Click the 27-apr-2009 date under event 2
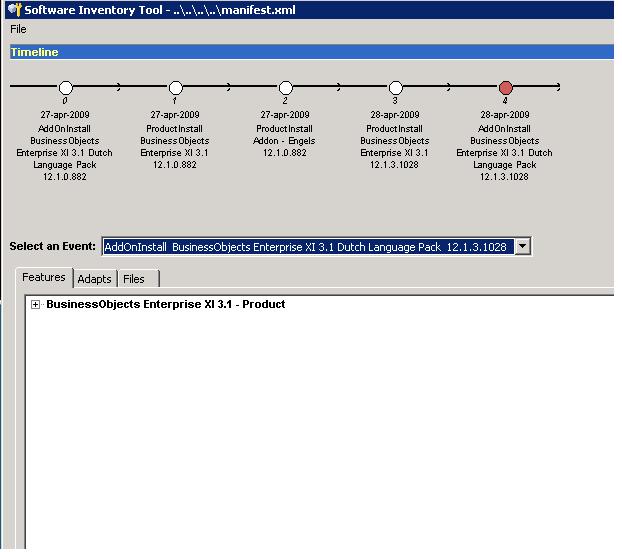The image size is (622, 552). pyautogui.click(x=285, y=115)
